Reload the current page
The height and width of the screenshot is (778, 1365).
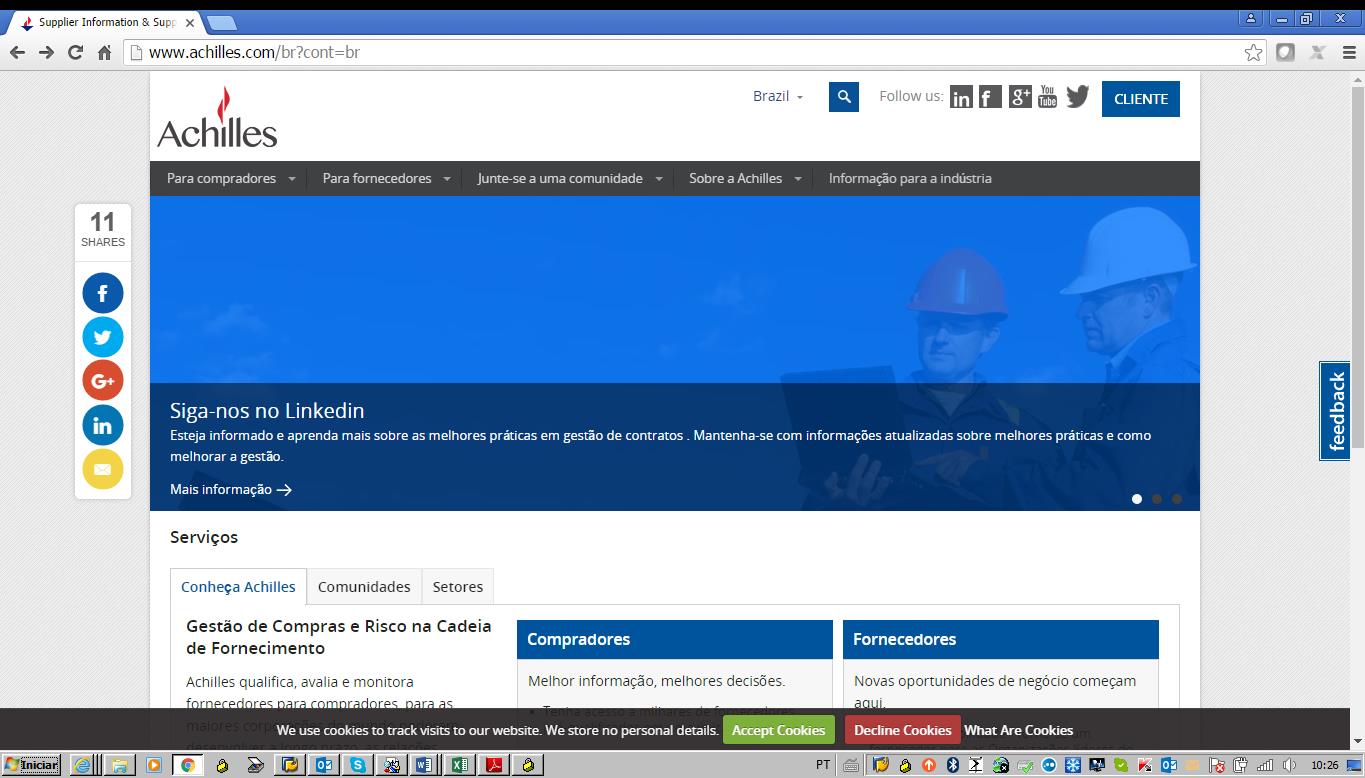(75, 52)
